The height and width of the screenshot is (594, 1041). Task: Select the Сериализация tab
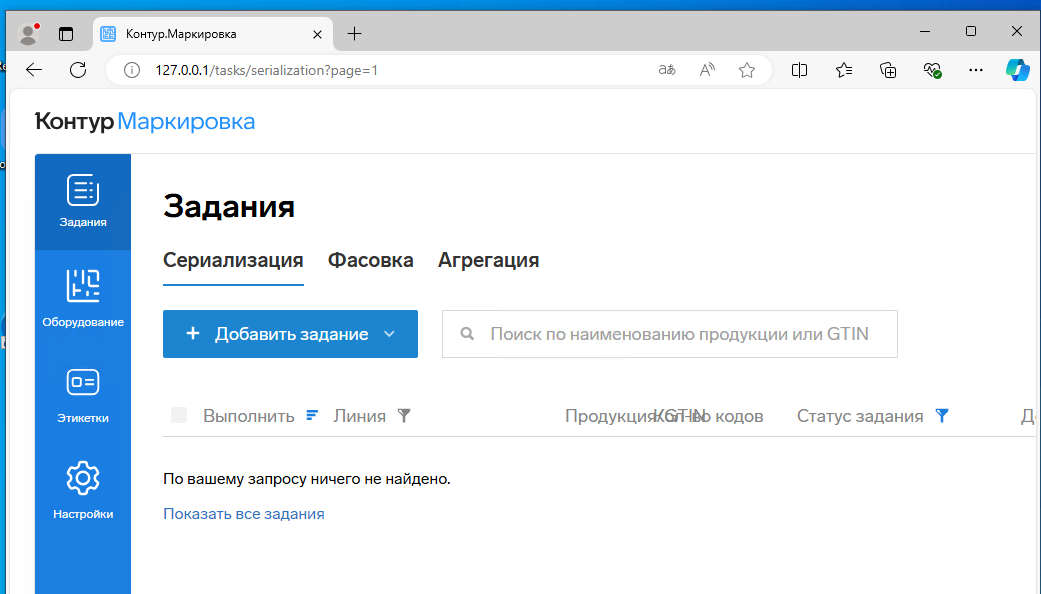(x=233, y=260)
